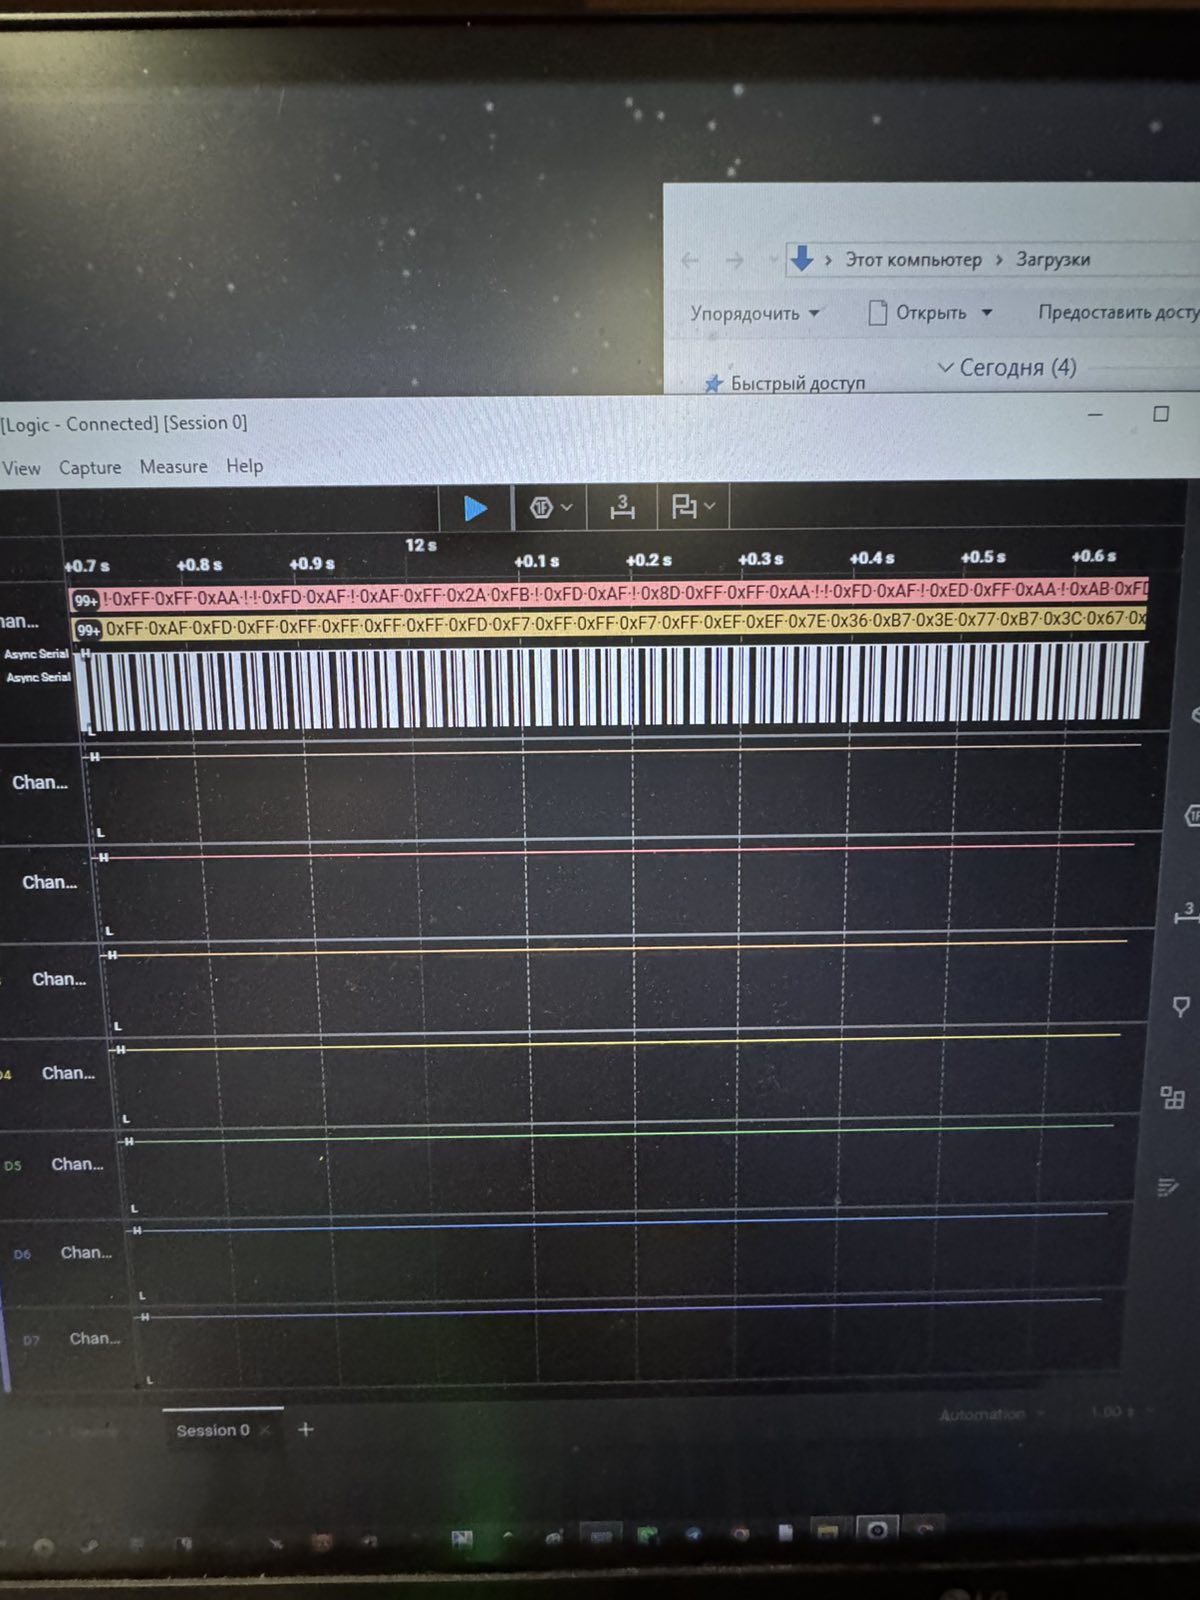Viewport: 1200px width, 1600px height.
Task: Add a timing measurement from the toolbar
Action: coord(622,507)
